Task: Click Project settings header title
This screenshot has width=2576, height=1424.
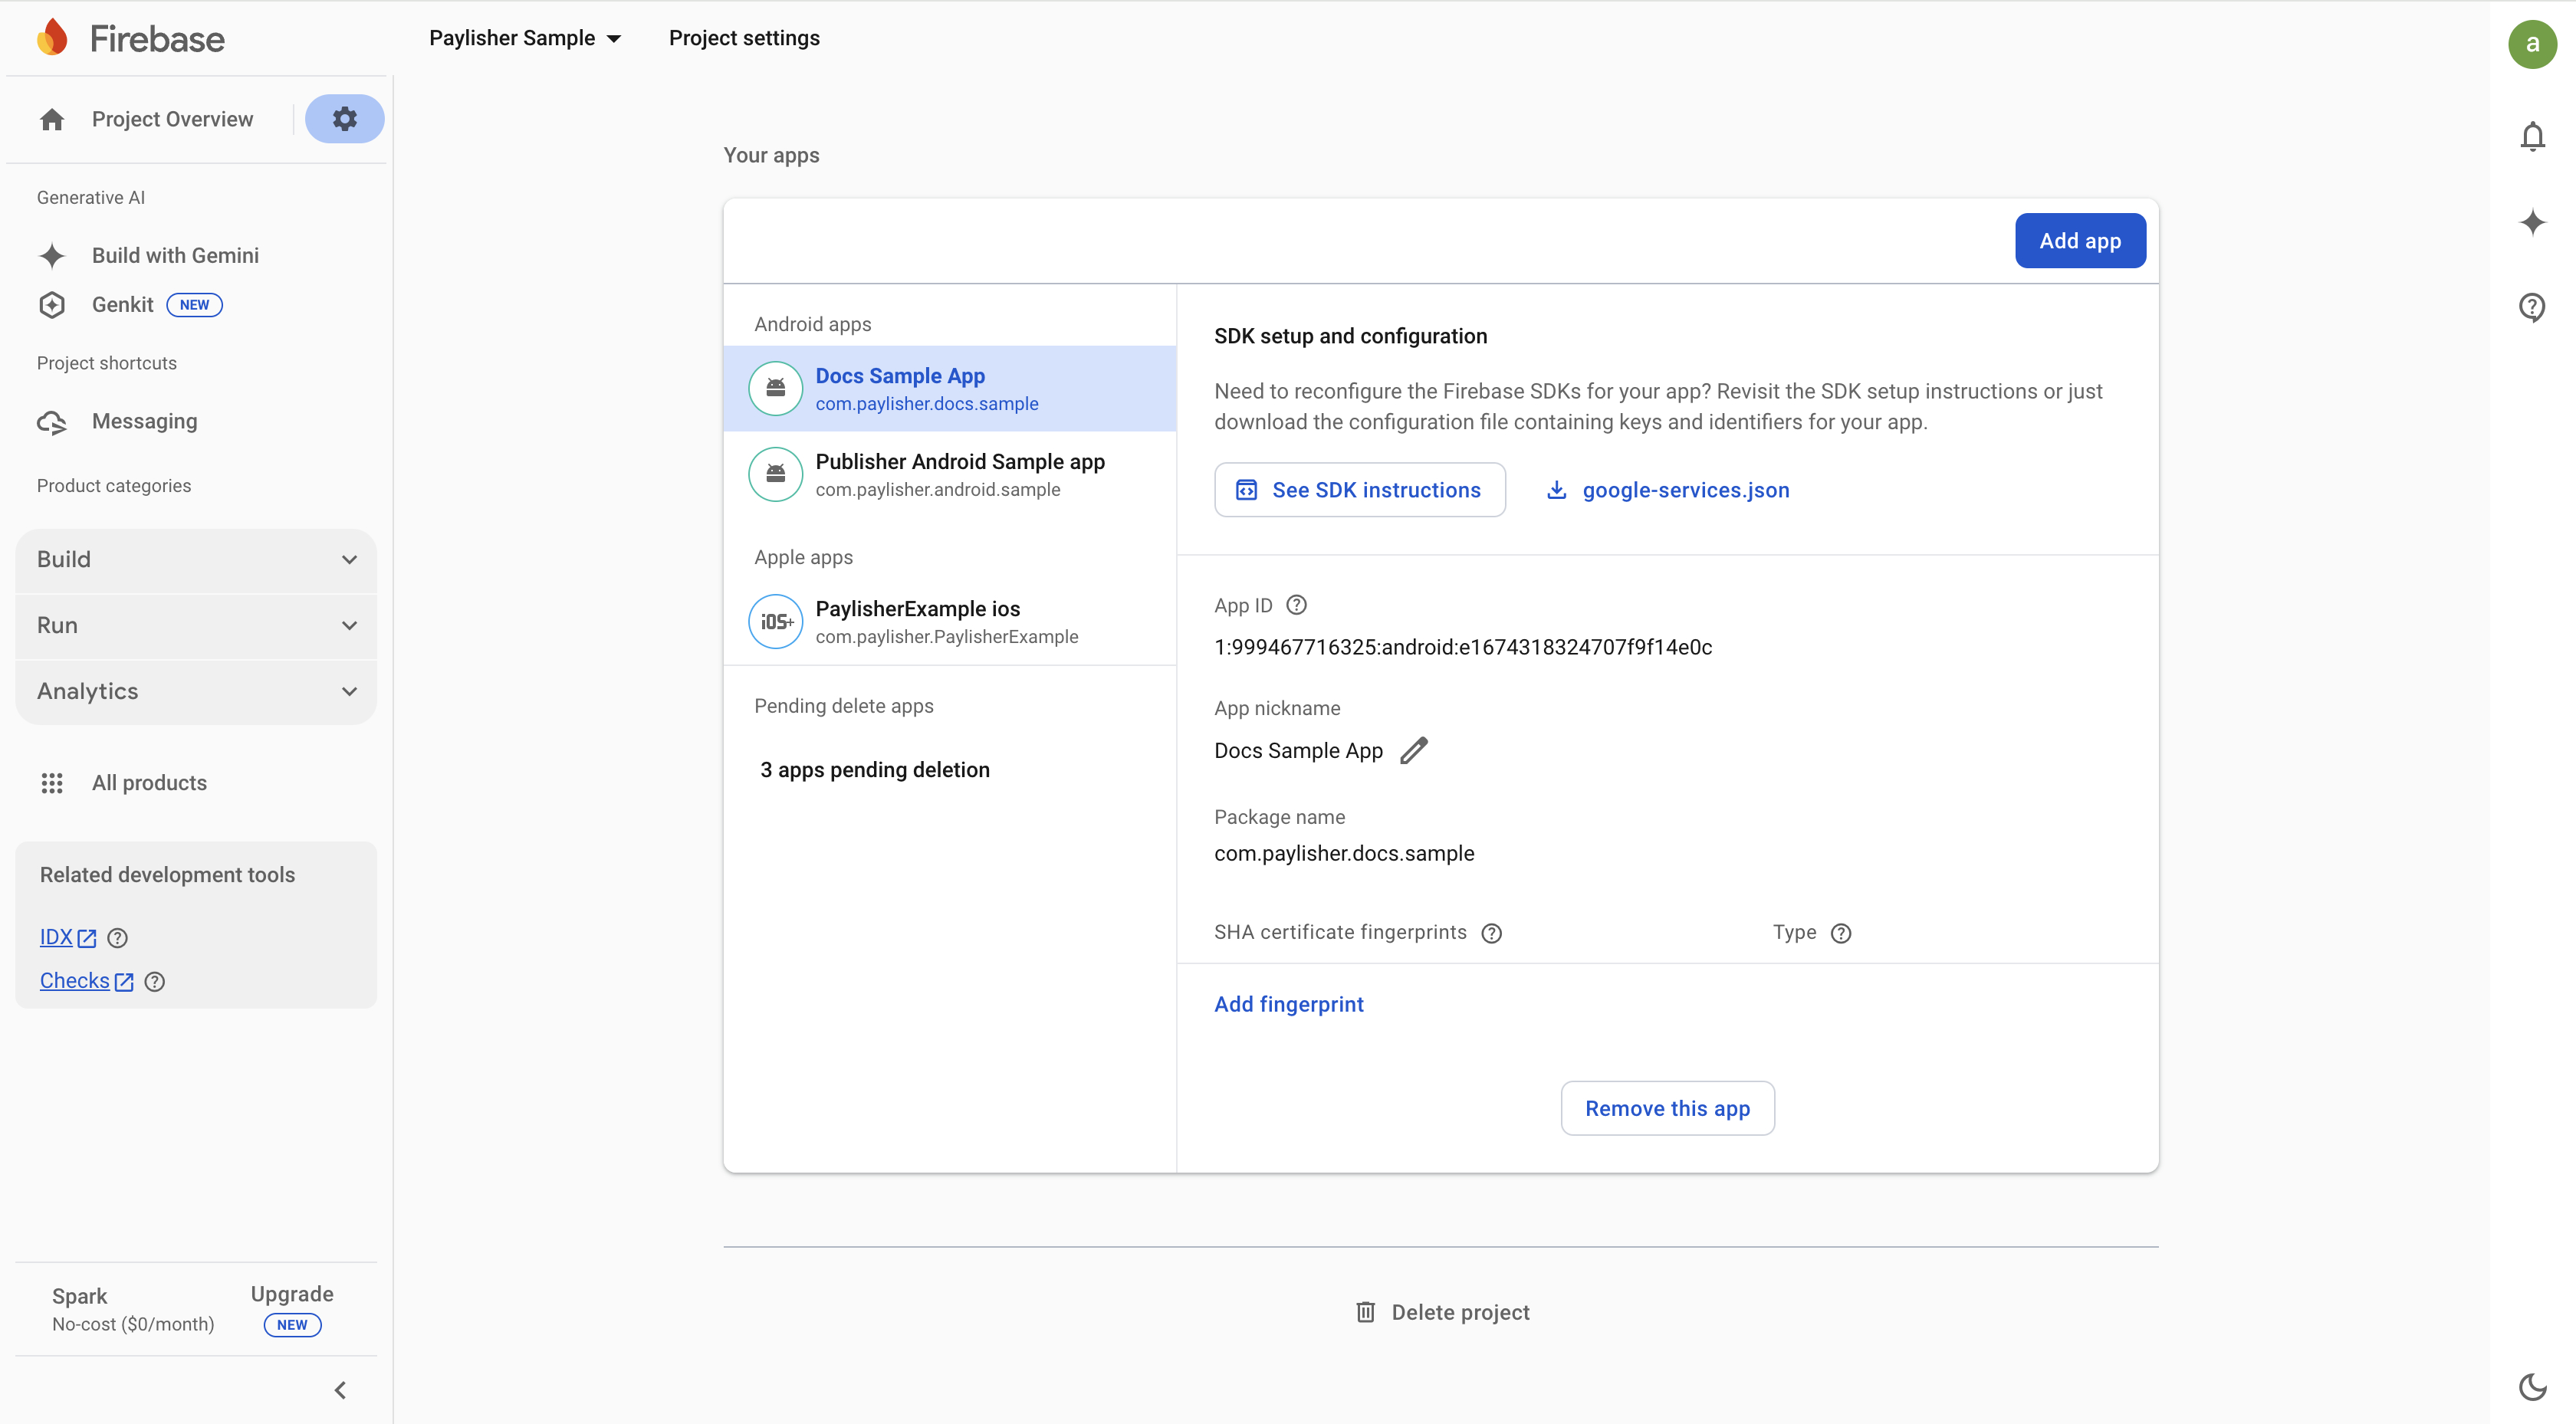Action: 744,38
